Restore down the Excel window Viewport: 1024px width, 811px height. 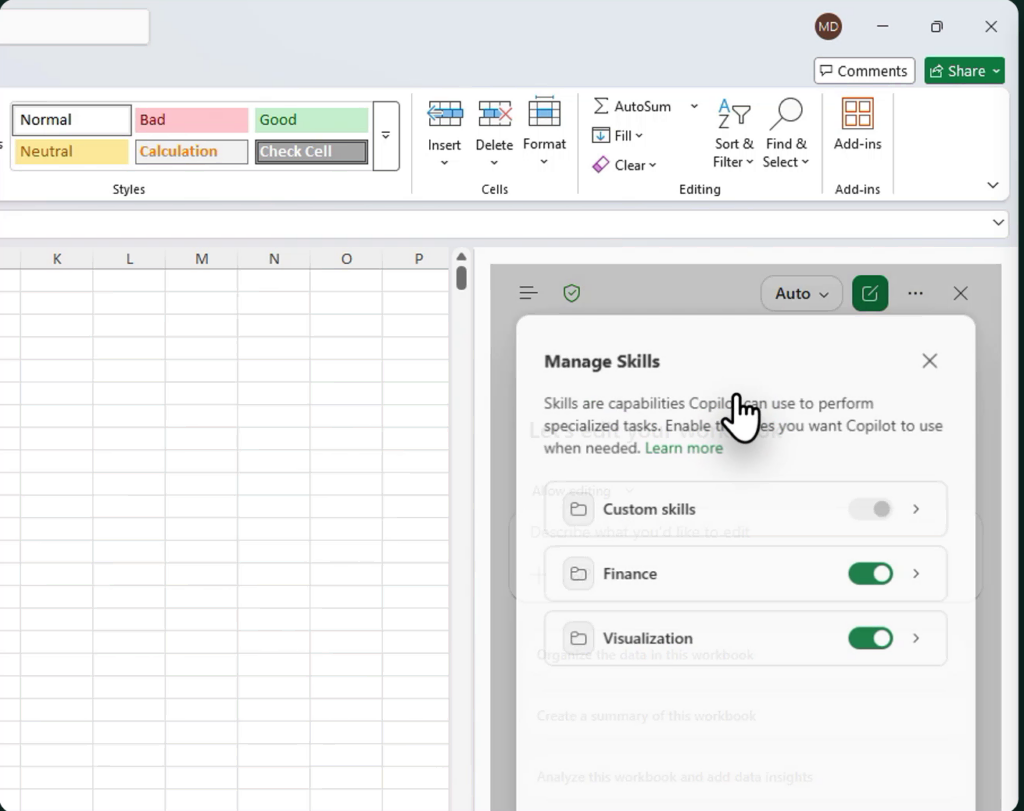tap(936, 27)
